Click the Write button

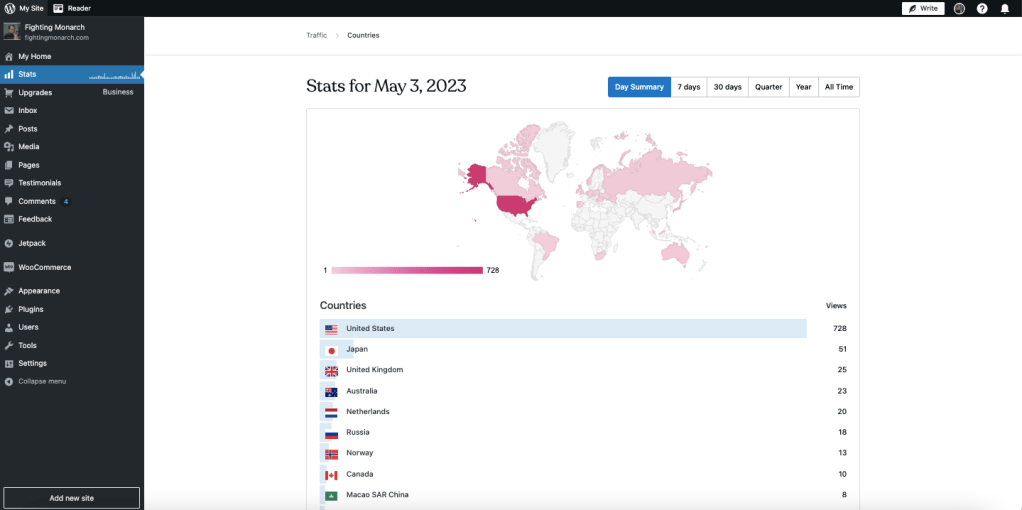click(922, 8)
